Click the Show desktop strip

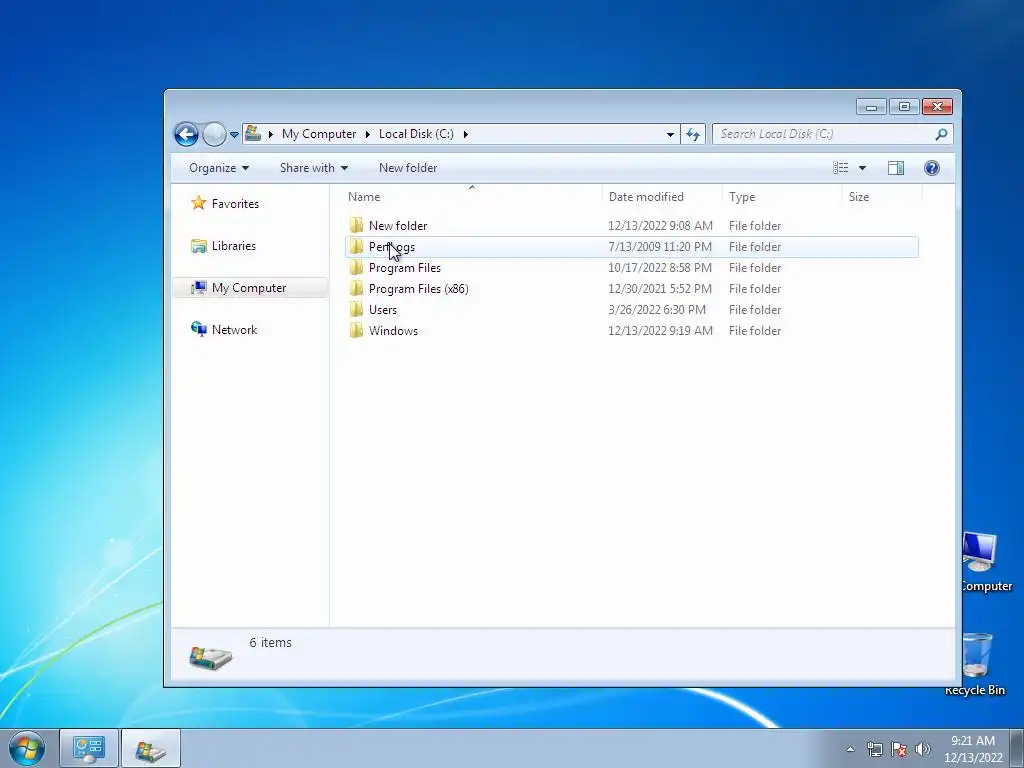pos(1017,748)
